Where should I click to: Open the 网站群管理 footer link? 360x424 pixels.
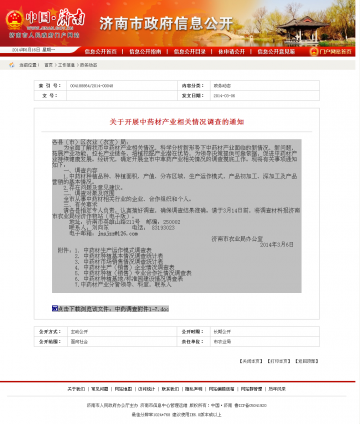[x=251, y=389]
